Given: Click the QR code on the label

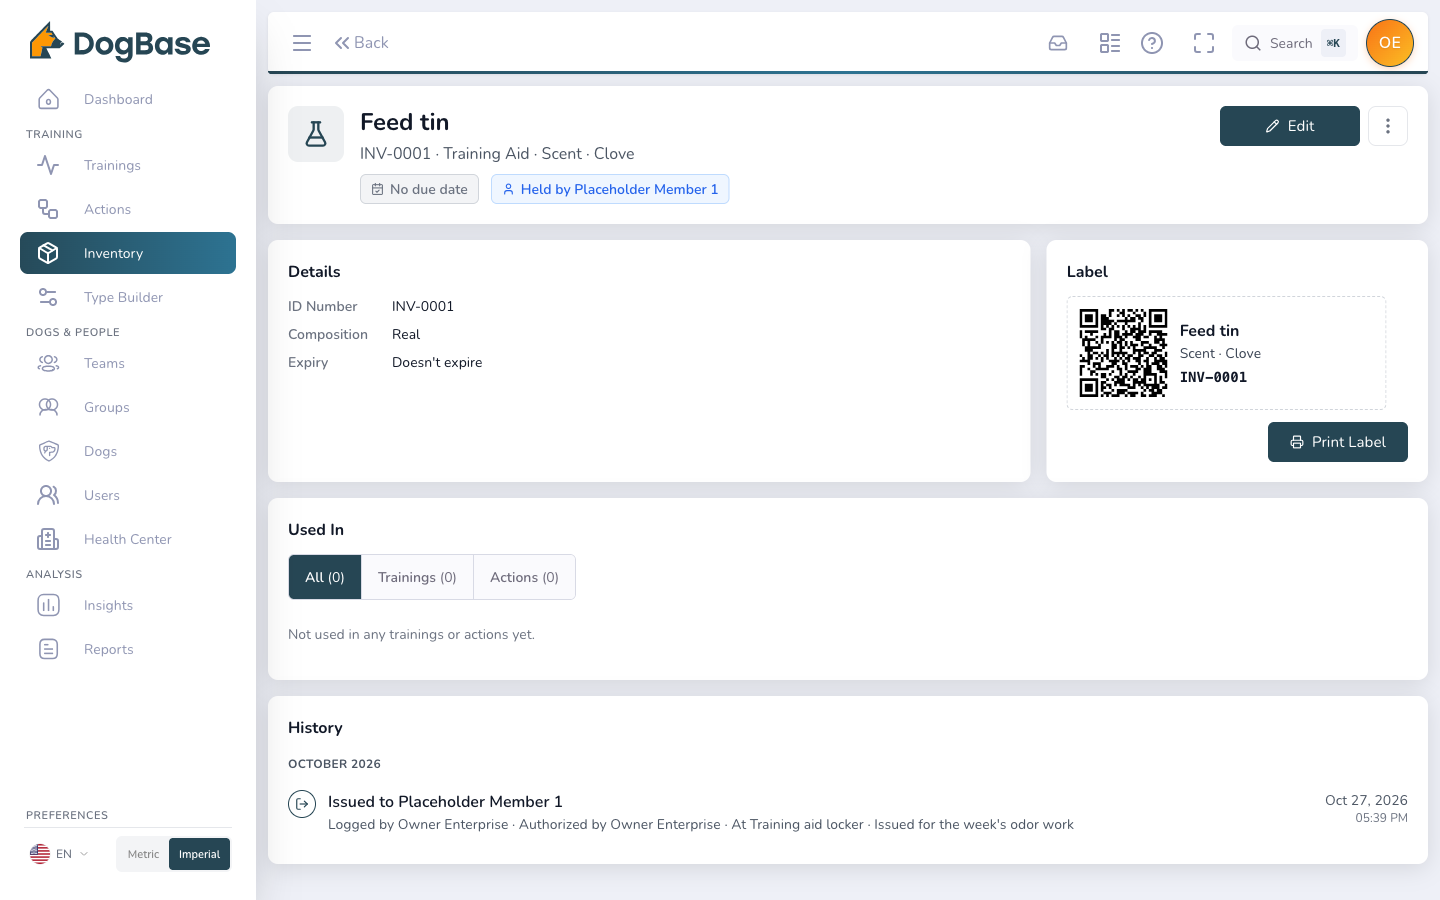Looking at the screenshot, I should click(x=1123, y=353).
